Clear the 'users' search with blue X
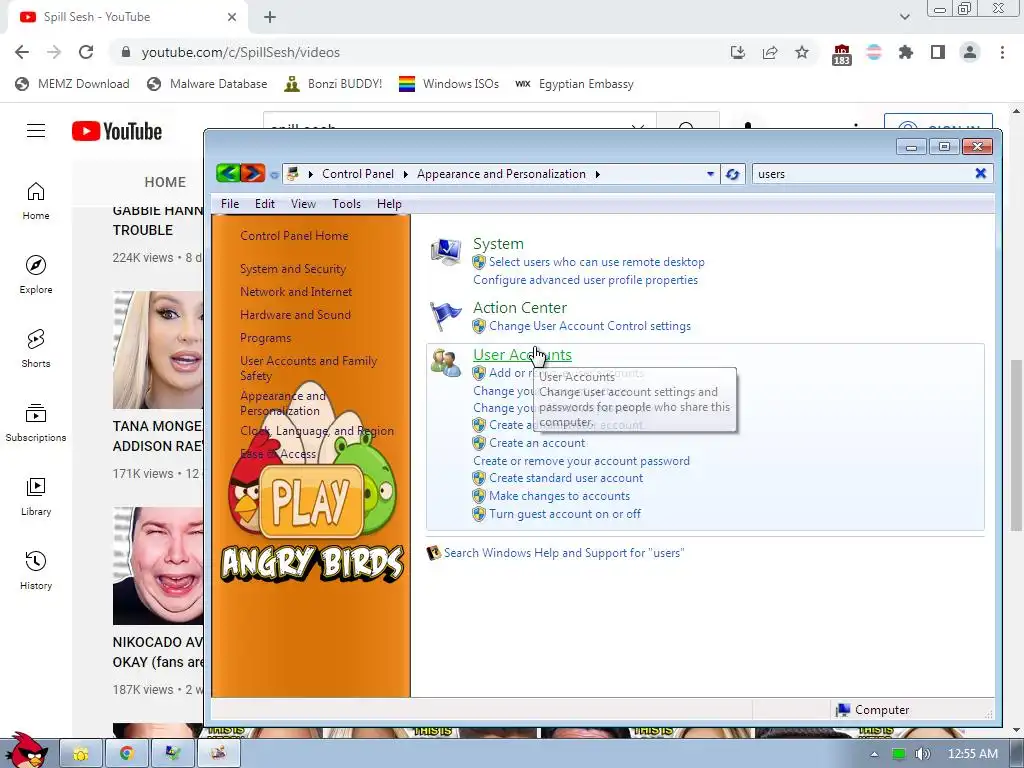Image resolution: width=1024 pixels, height=768 pixels. [x=980, y=173]
